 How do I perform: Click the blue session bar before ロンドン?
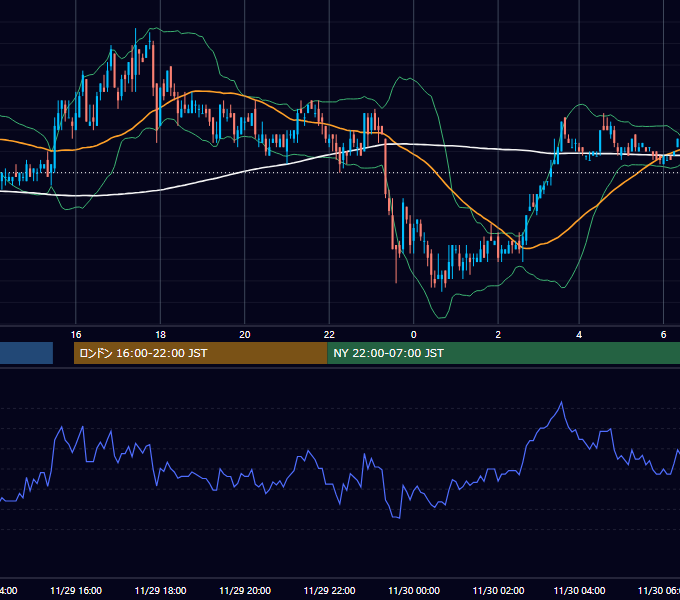pos(26,353)
